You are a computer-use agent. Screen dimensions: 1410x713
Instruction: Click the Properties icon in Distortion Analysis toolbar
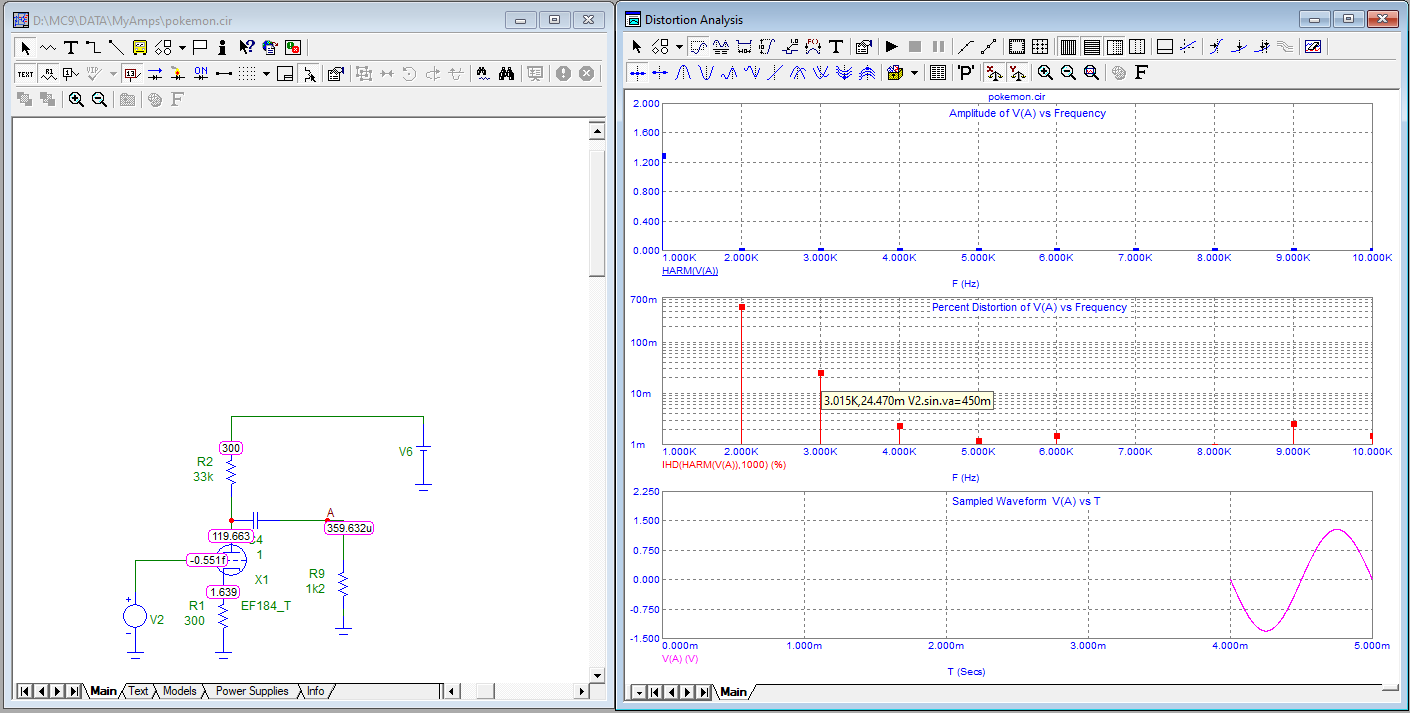pyautogui.click(x=863, y=47)
